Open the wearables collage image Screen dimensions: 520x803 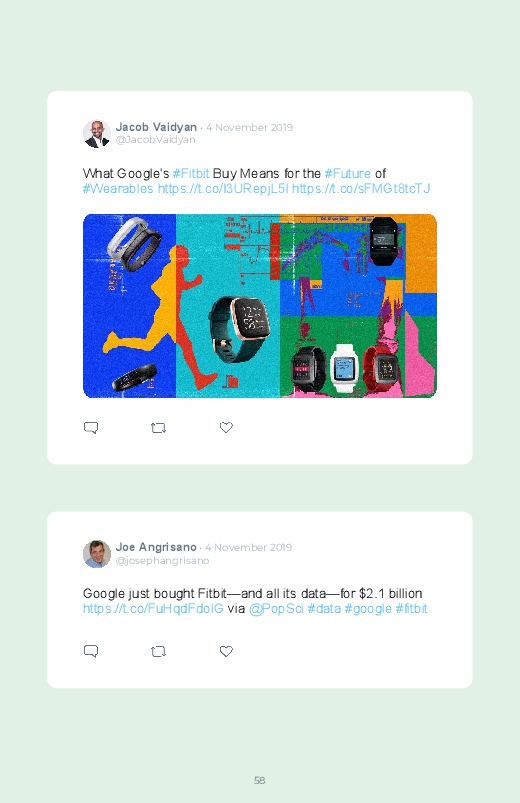click(260, 306)
